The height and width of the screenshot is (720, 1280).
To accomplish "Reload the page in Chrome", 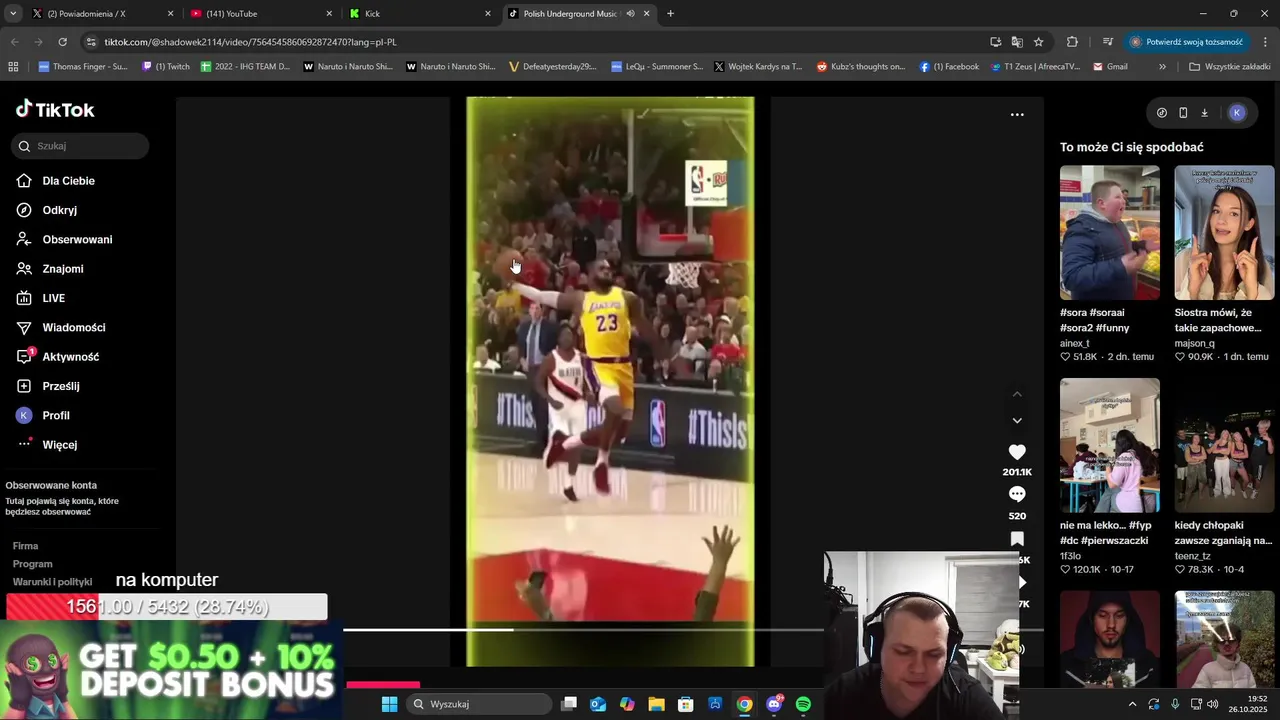I will pos(62,42).
